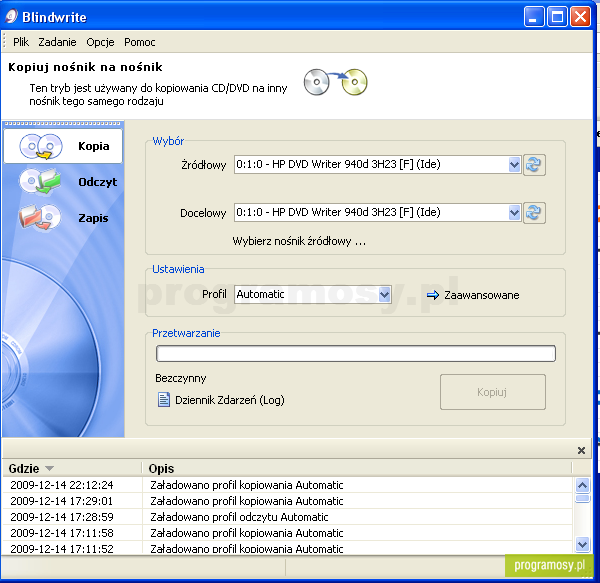Open the Źródłowy drive dropdown
This screenshot has height=583, width=600.
[x=514, y=165]
